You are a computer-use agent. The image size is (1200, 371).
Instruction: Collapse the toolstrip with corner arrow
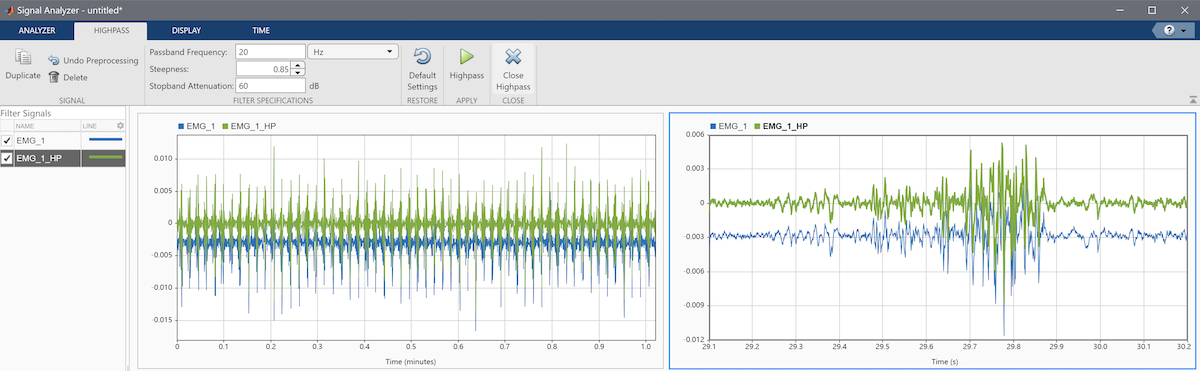pyautogui.click(x=1192, y=99)
